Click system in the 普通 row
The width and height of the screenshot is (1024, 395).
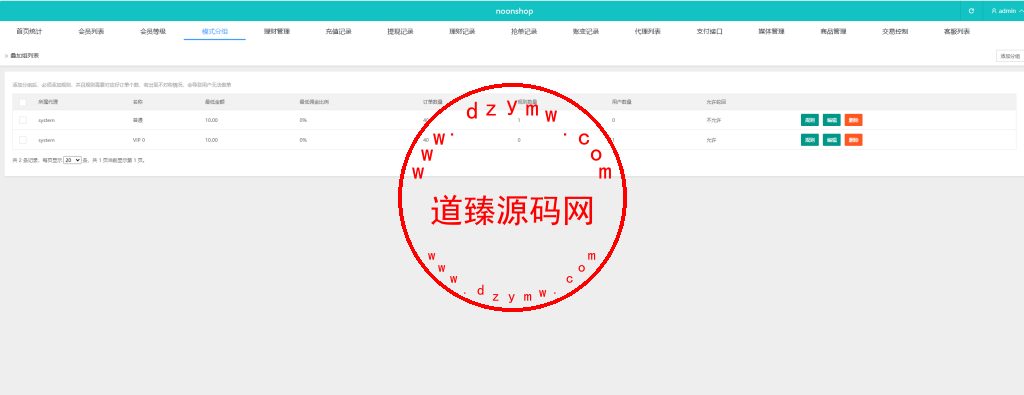[x=46, y=120]
